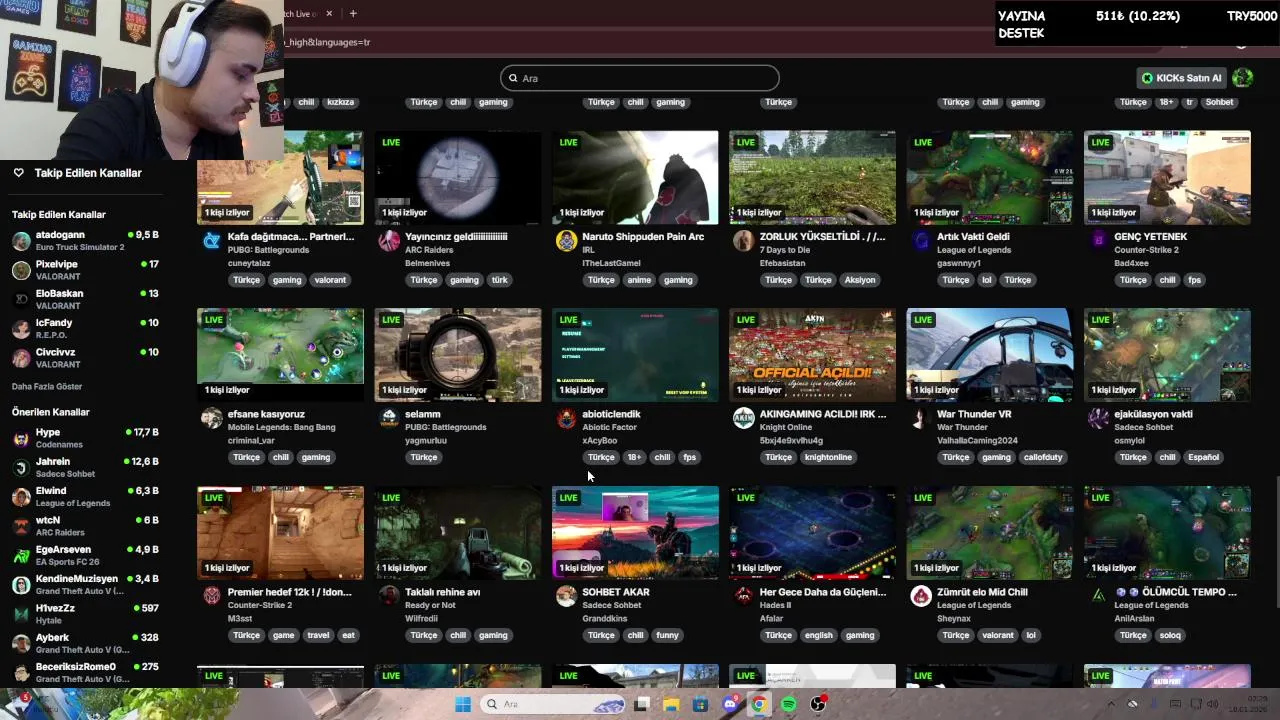
Task: Open File Explorer from the taskbar
Action: [671, 704]
